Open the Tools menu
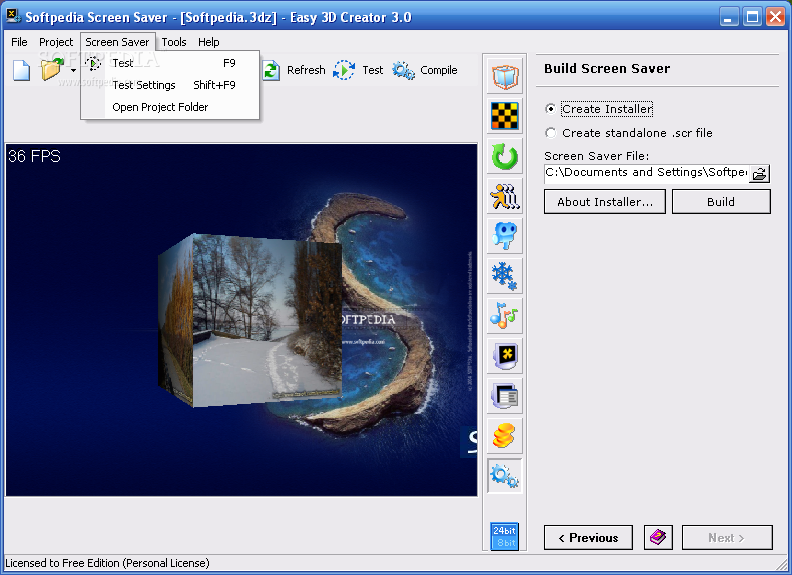 [174, 42]
